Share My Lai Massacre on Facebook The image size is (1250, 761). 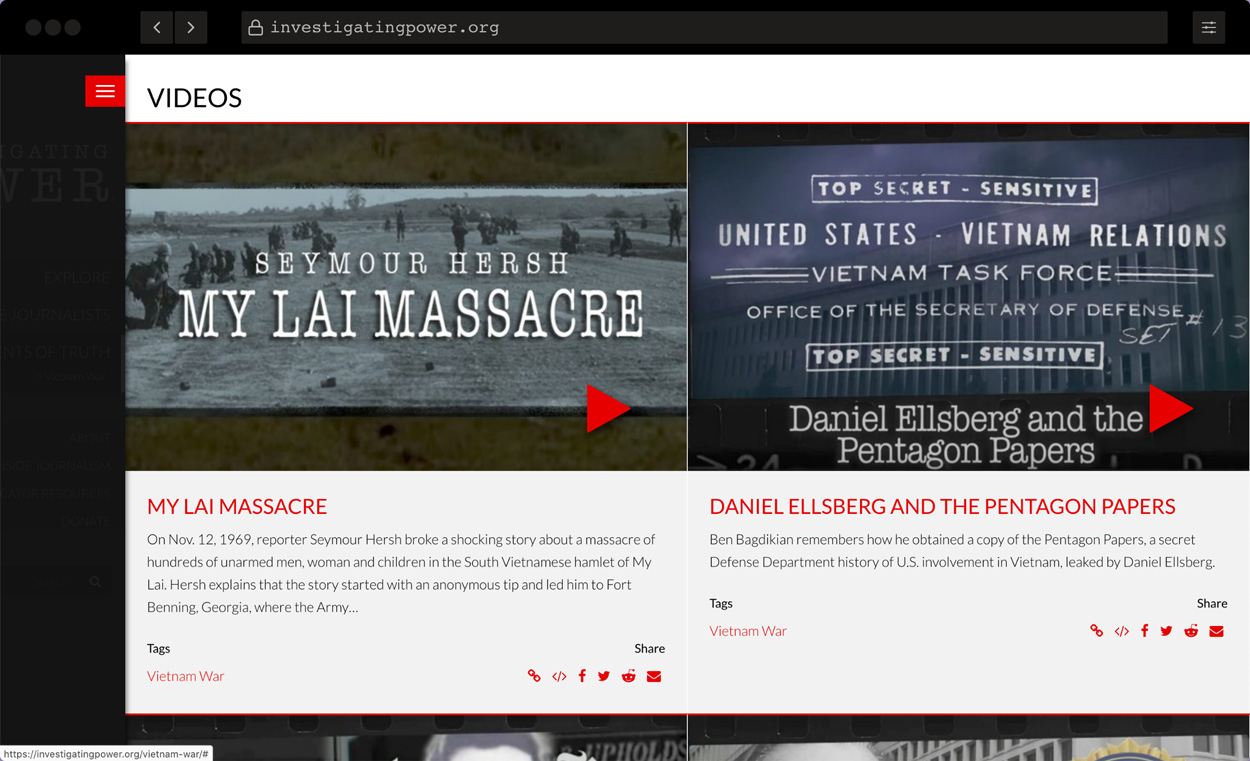pyautogui.click(x=582, y=676)
